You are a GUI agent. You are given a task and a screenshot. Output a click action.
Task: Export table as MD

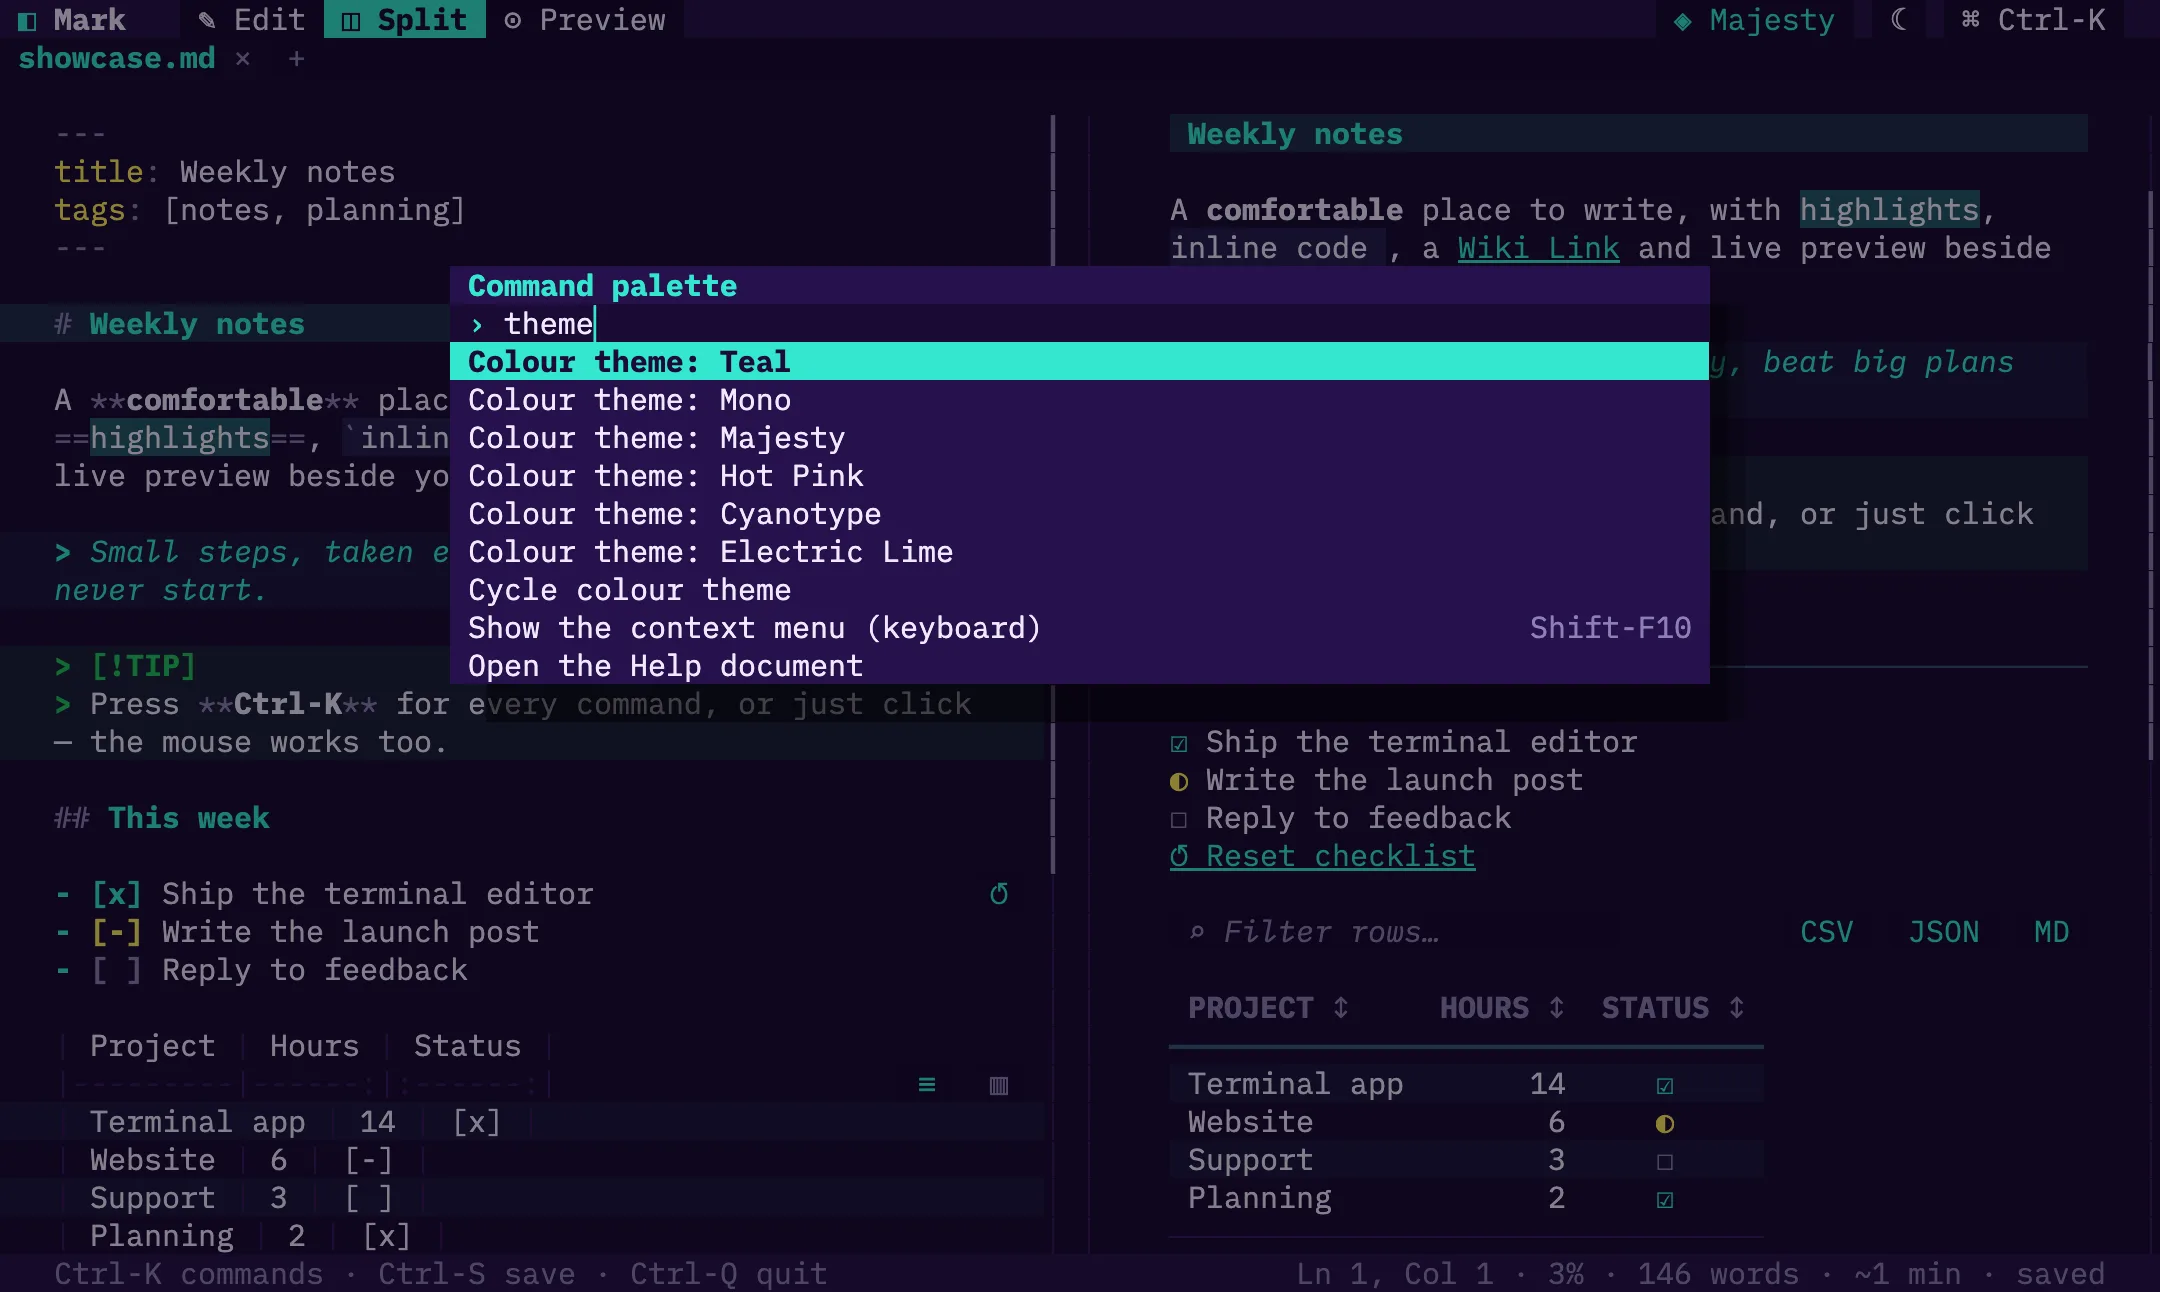[x=2051, y=932]
